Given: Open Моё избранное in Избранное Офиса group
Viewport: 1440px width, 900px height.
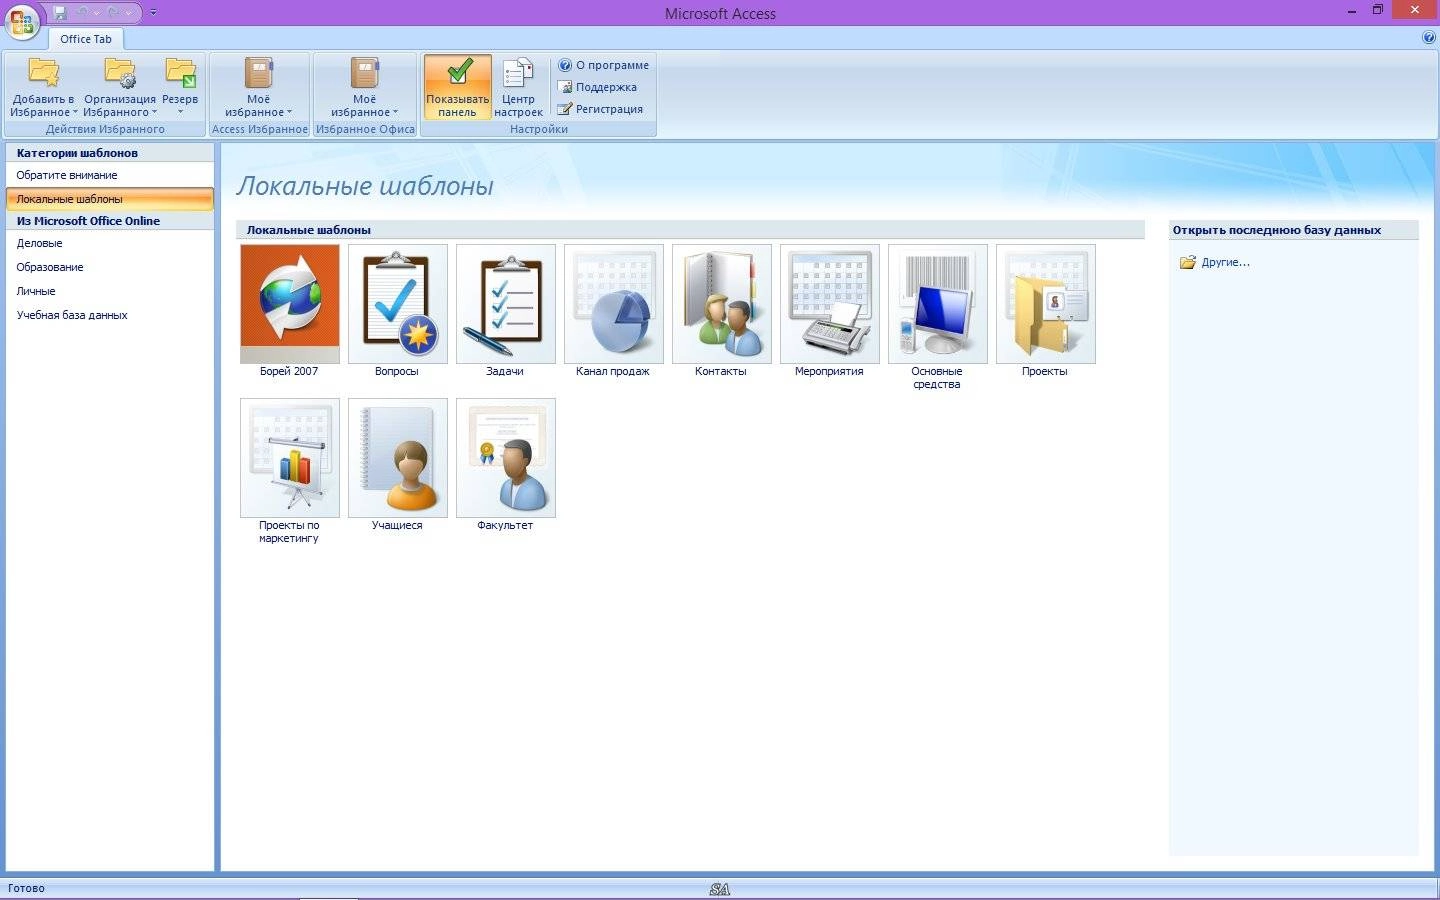Looking at the screenshot, I should click(x=365, y=88).
